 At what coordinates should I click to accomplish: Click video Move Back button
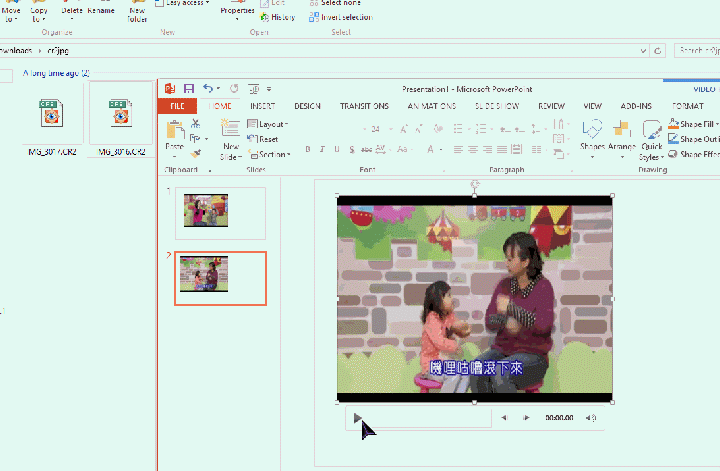pyautogui.click(x=504, y=418)
